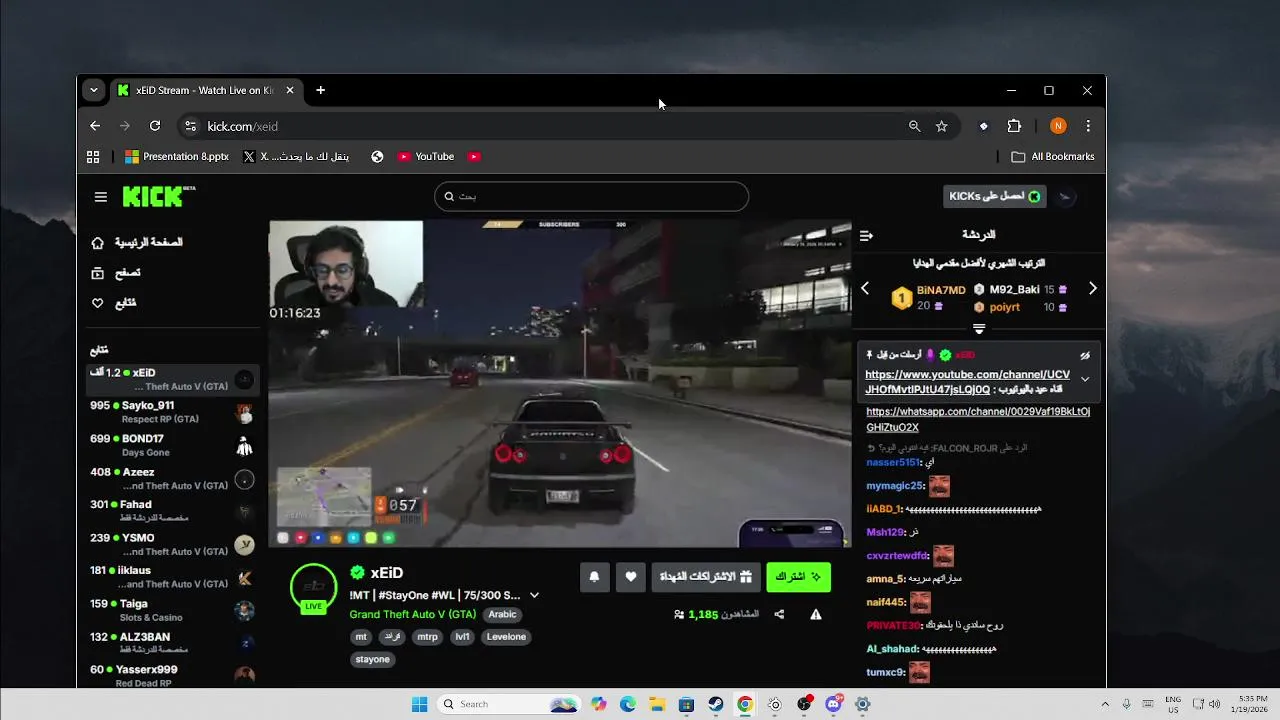This screenshot has width=1280, height=720.
Task: Open the Sayko_911 channel in sidebar
Action: (173, 412)
